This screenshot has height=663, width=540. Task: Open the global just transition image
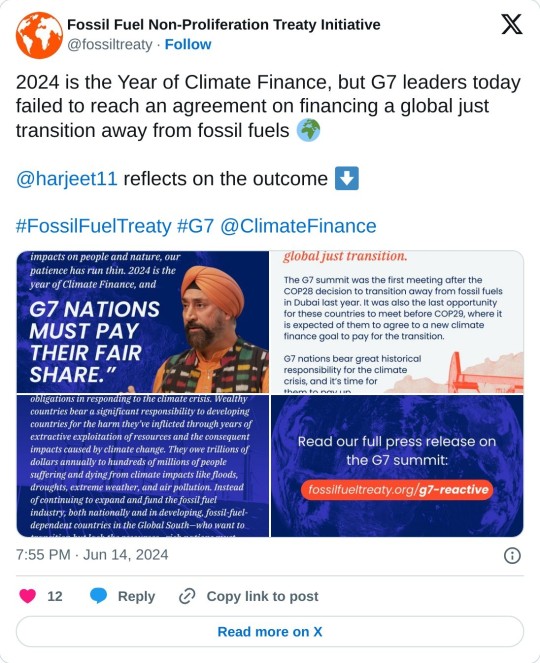coord(397,322)
